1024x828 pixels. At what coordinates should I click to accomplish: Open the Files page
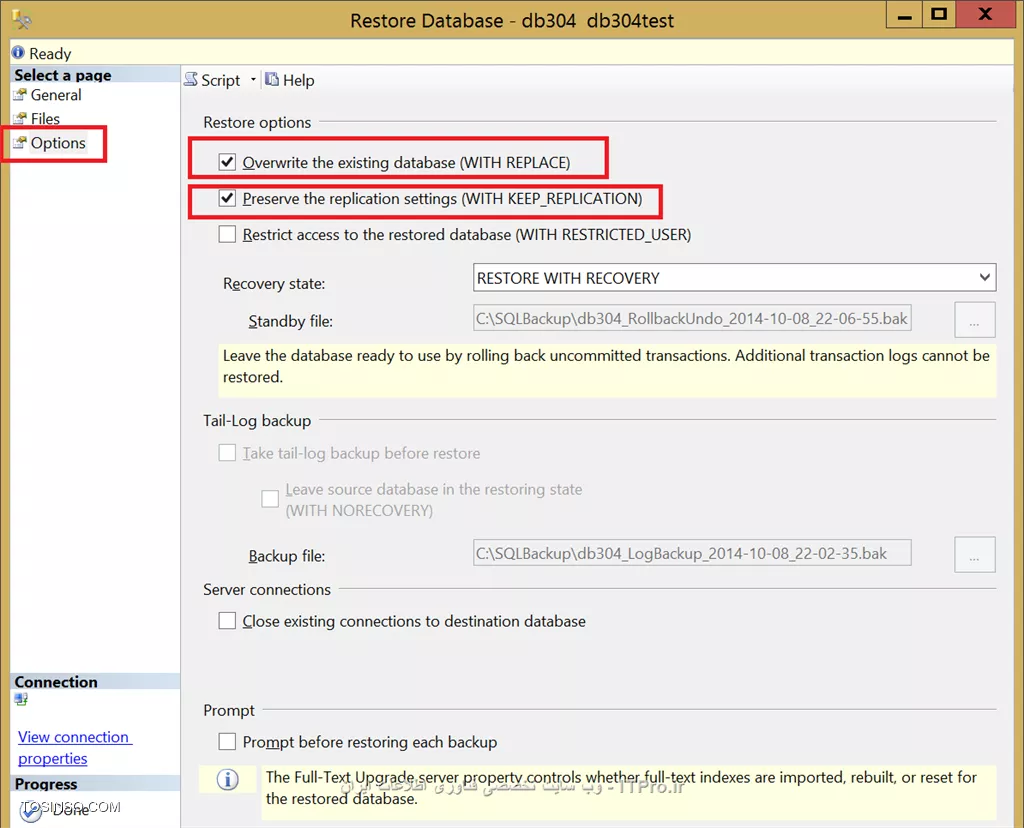coord(45,119)
